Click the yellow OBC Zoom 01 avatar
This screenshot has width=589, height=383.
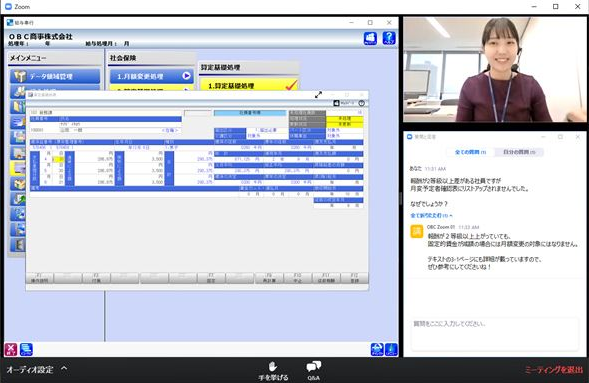pyautogui.click(x=417, y=231)
